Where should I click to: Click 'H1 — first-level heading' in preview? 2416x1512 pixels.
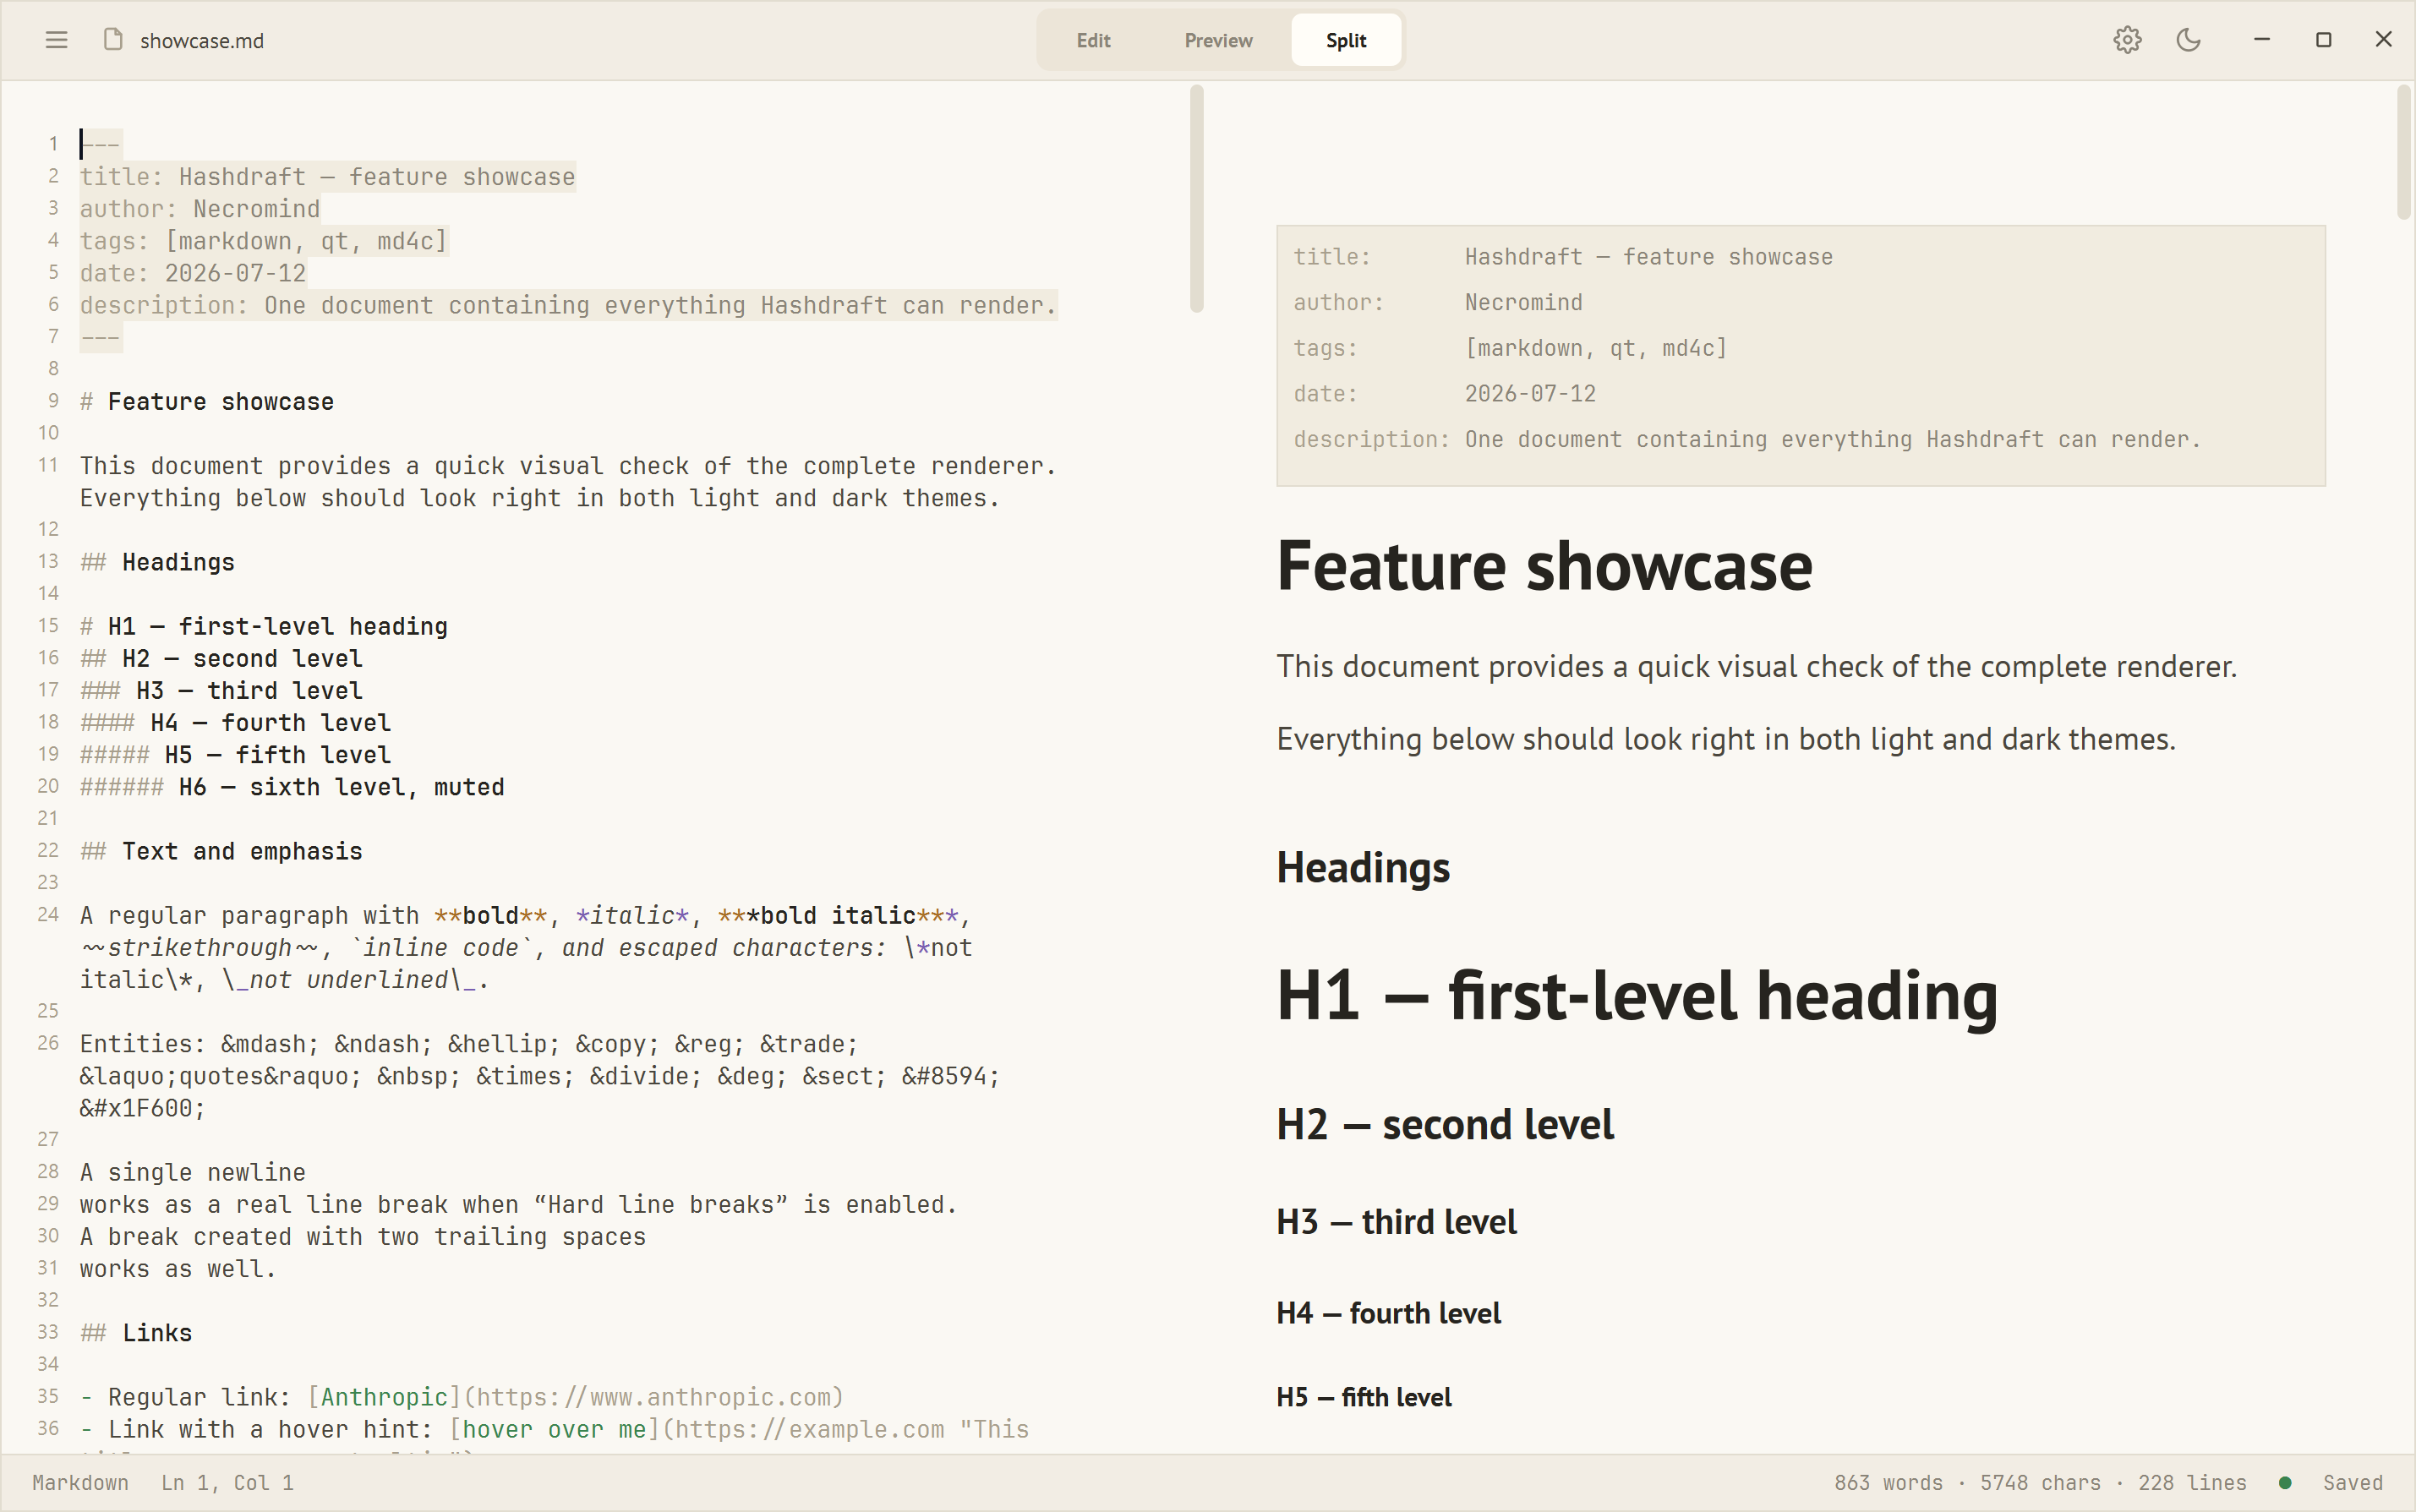pyautogui.click(x=1637, y=996)
